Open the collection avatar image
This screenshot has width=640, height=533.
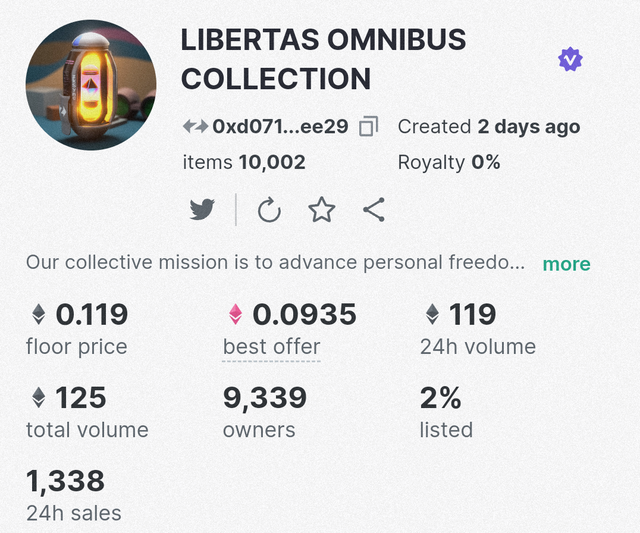pos(91,85)
